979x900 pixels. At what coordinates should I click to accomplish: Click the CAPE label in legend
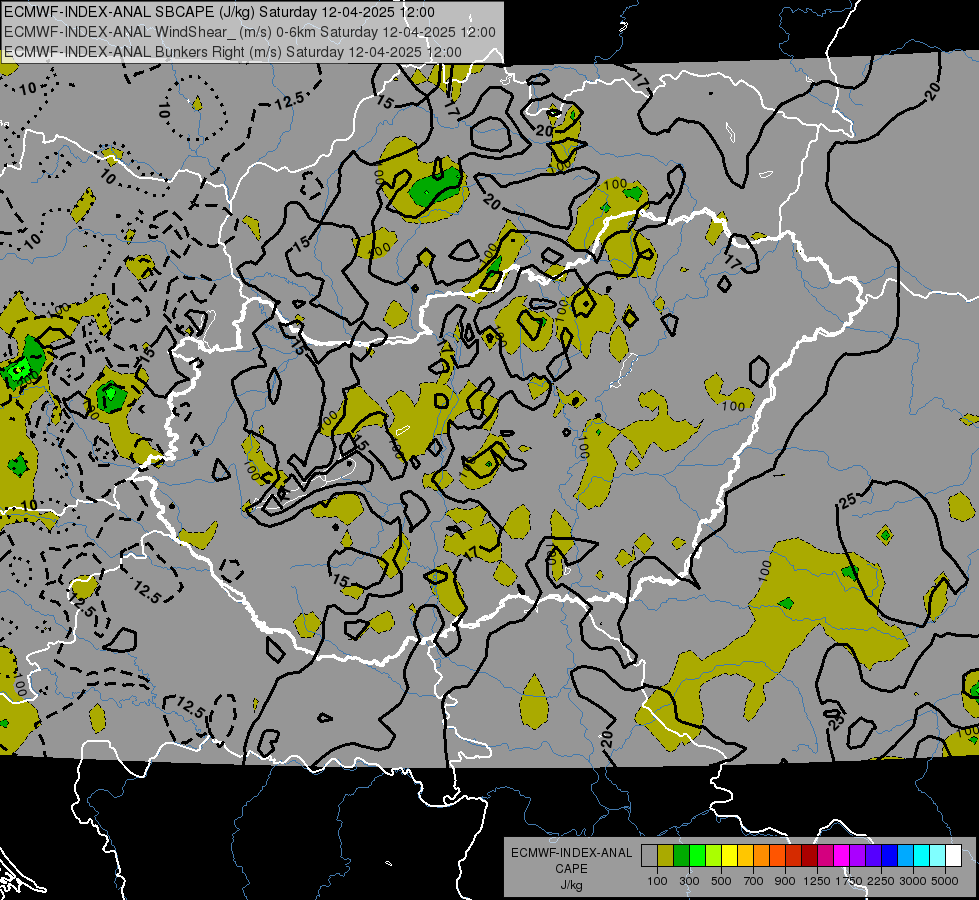click(571, 869)
